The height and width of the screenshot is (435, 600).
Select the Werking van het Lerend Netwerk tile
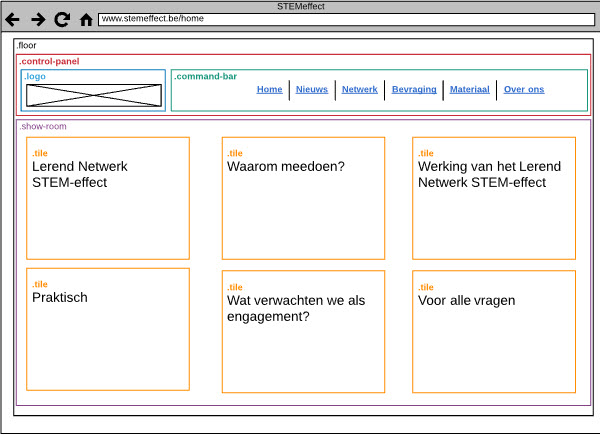click(494, 198)
